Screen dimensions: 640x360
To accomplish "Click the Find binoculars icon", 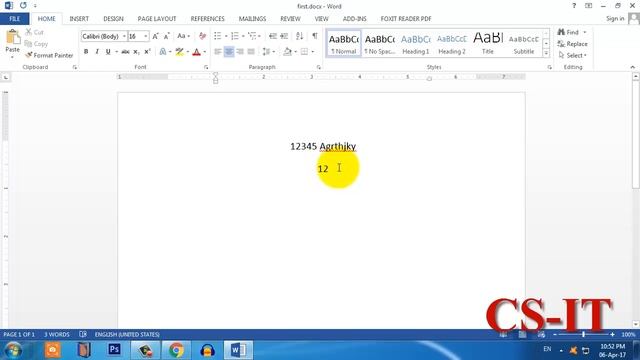I will click(x=561, y=32).
